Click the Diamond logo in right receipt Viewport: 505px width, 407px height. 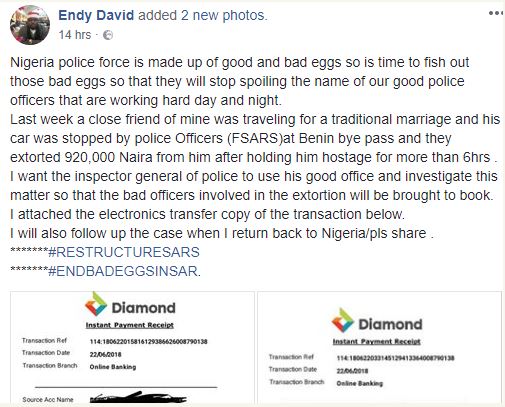[x=377, y=321]
